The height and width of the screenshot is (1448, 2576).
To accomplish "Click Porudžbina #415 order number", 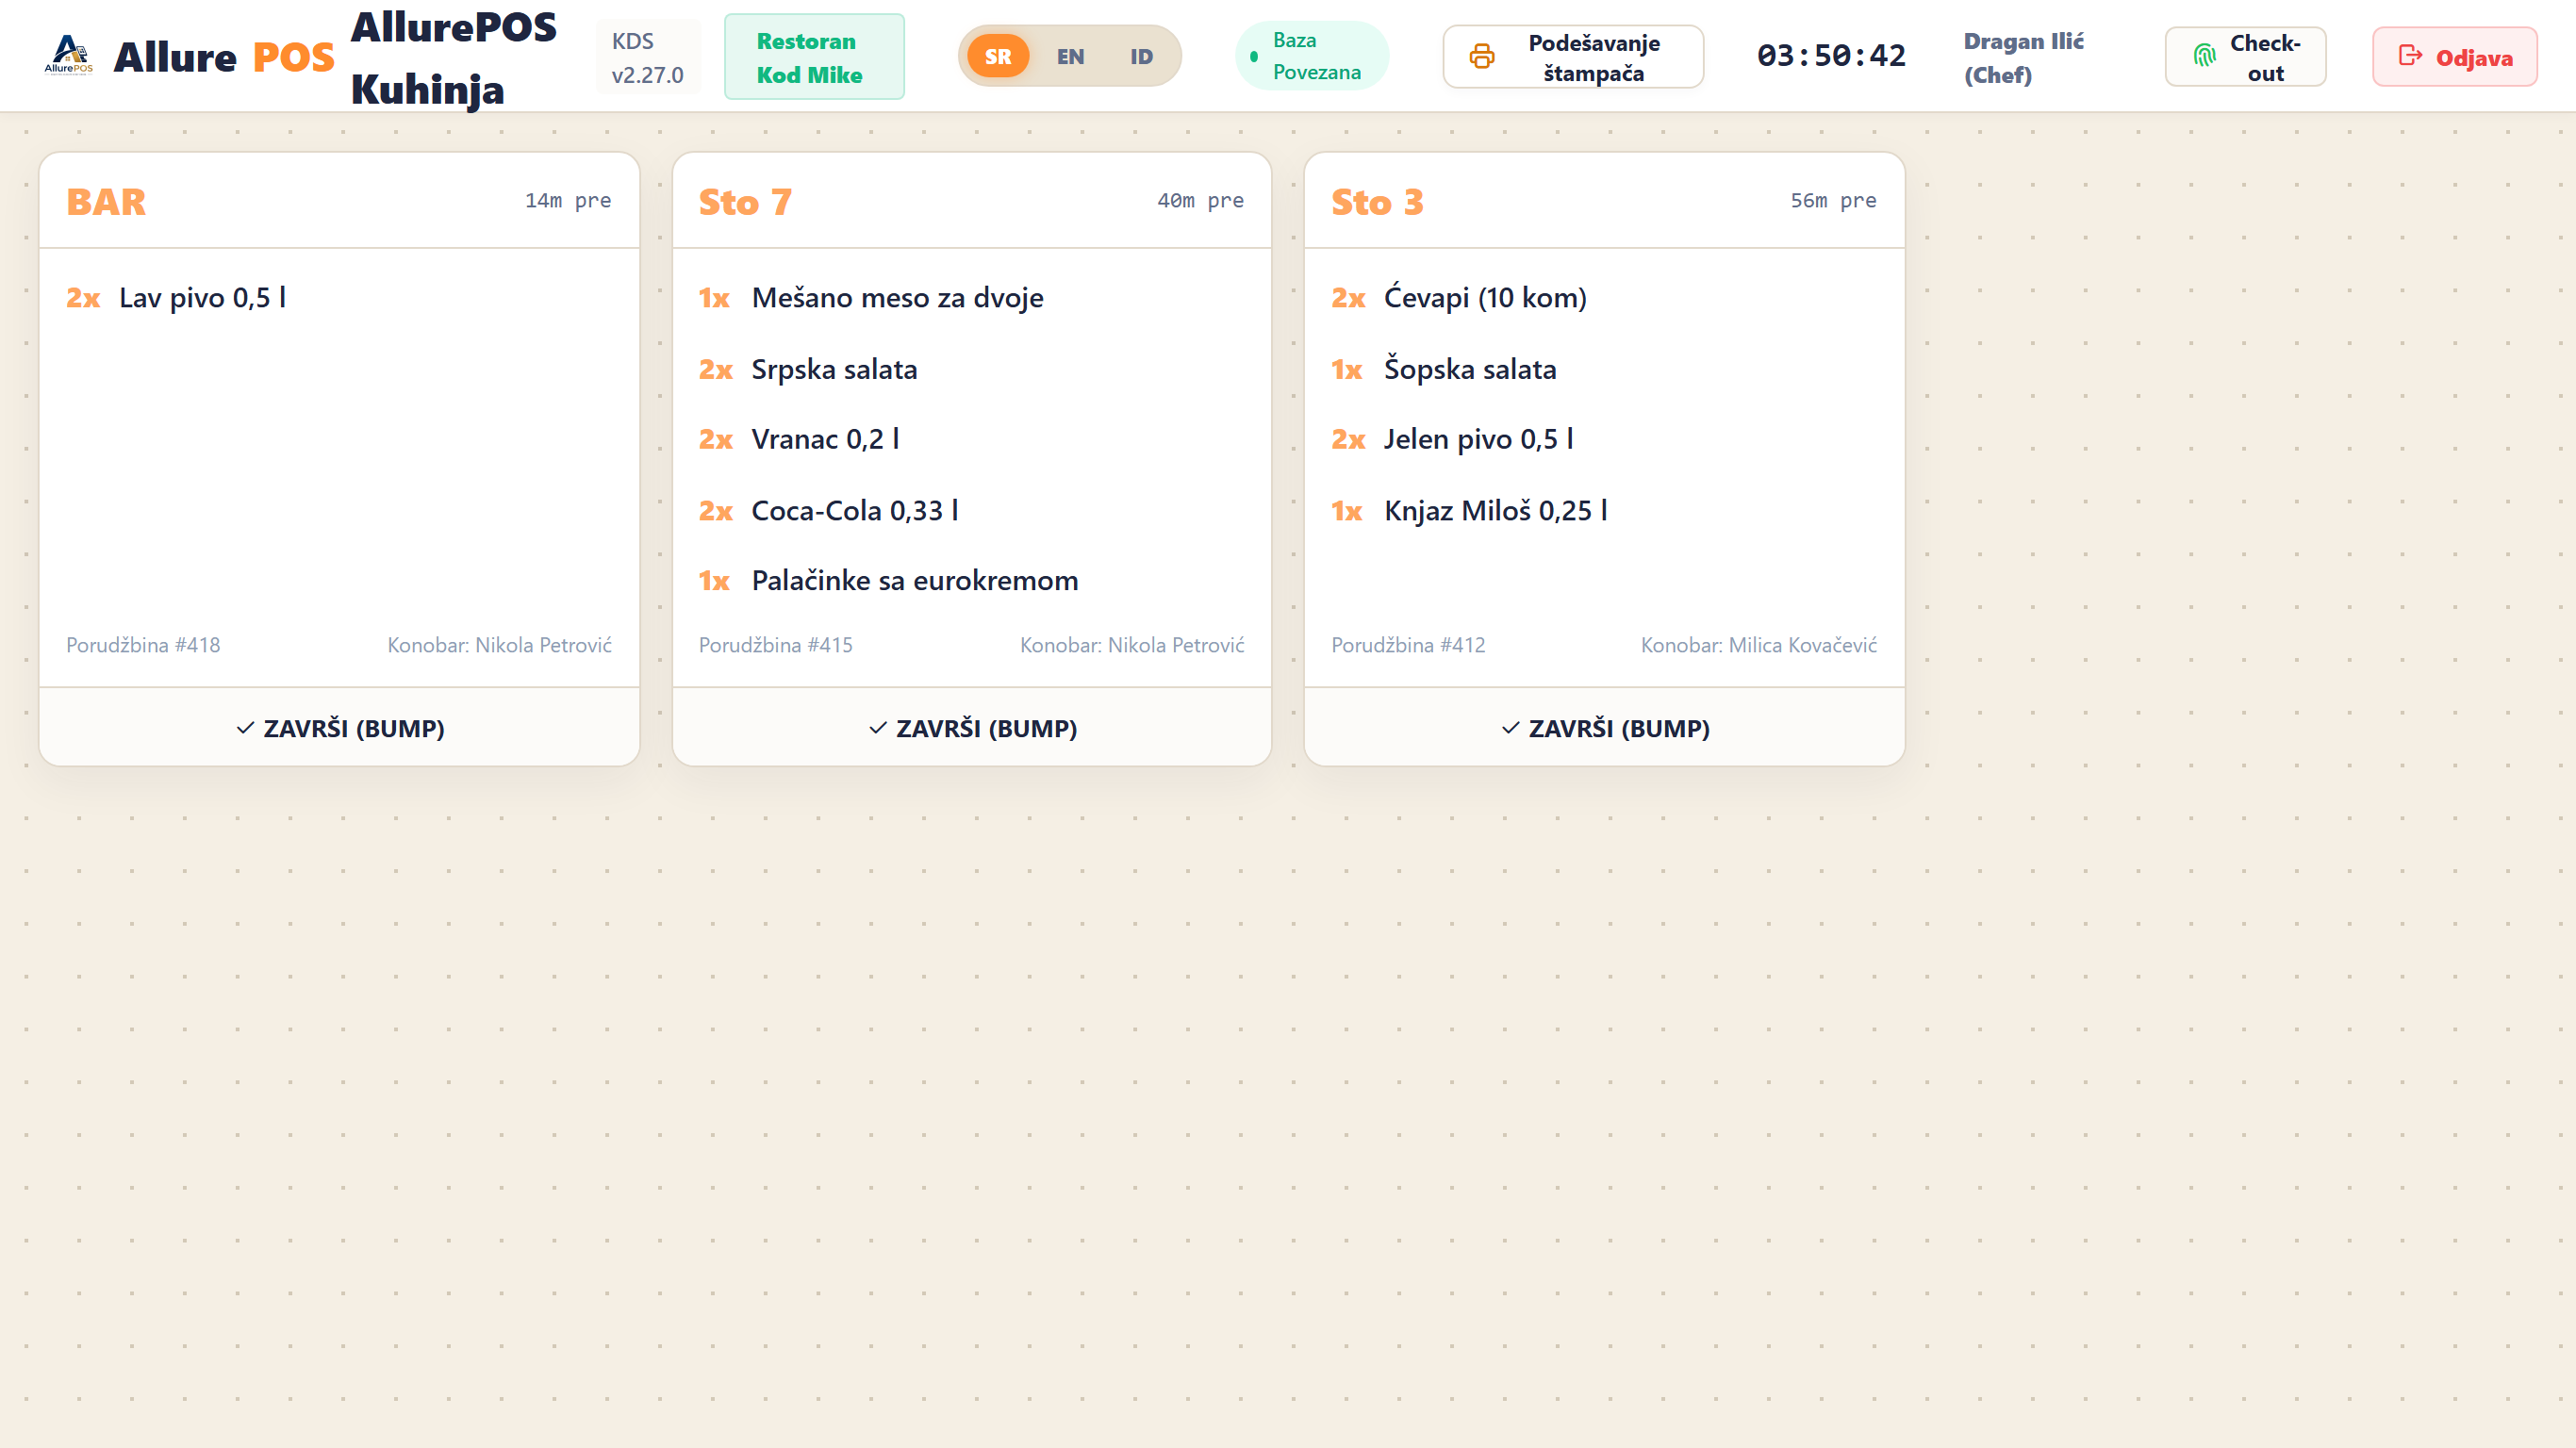I will coord(775,645).
